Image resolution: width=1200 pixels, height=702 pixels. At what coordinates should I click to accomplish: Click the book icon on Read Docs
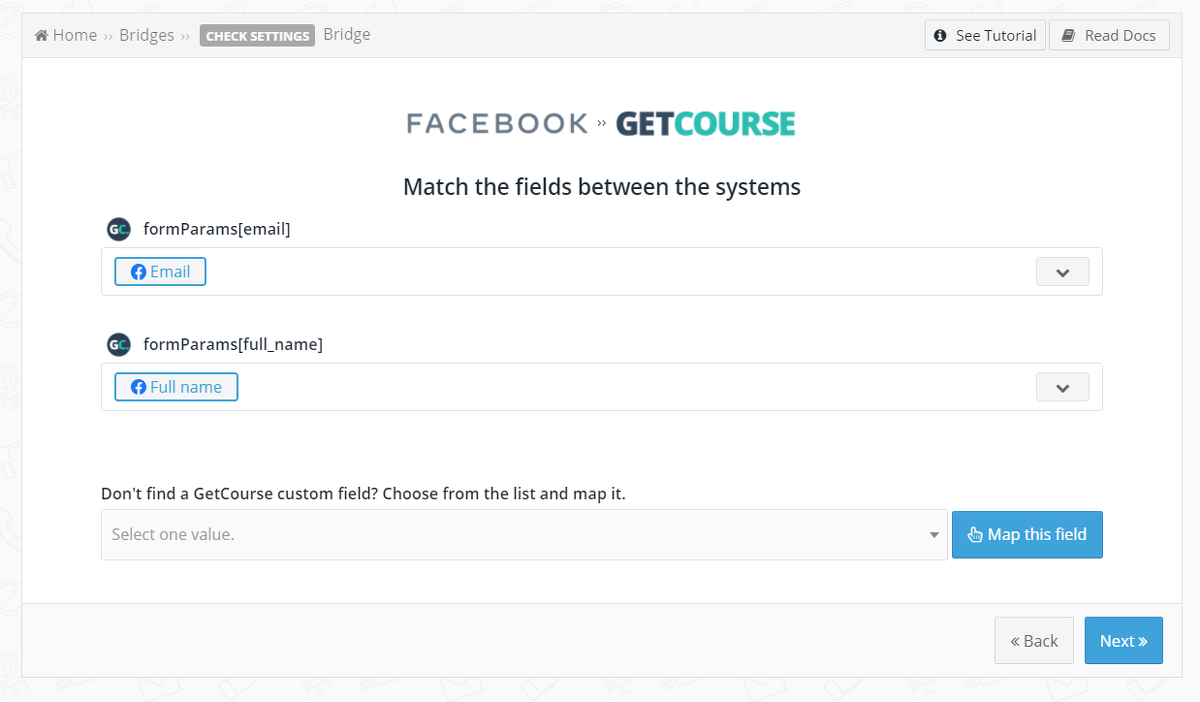coord(1068,36)
